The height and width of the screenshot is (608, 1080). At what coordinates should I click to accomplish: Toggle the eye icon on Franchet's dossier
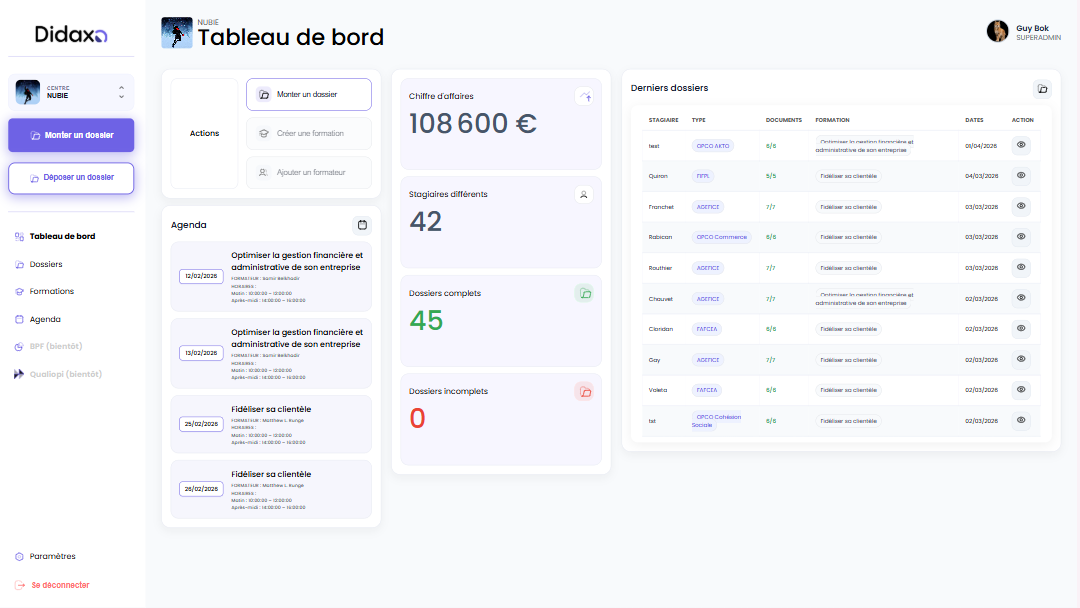1021,207
